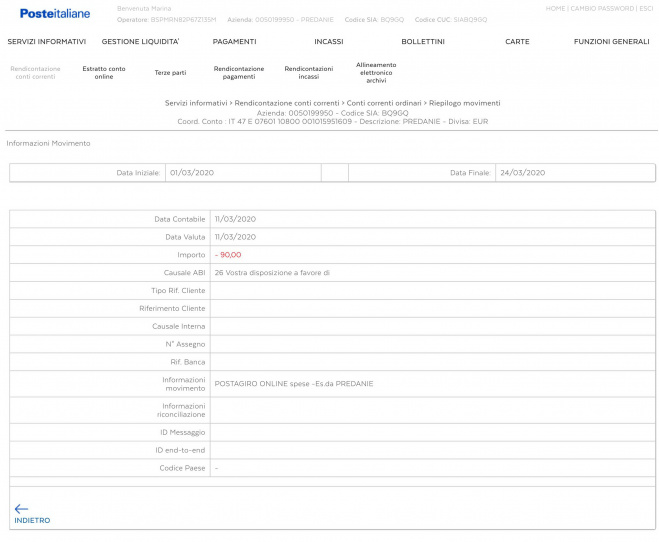Open the HOME link
Image resolution: width=659 pixels, height=542 pixels.
555,8
